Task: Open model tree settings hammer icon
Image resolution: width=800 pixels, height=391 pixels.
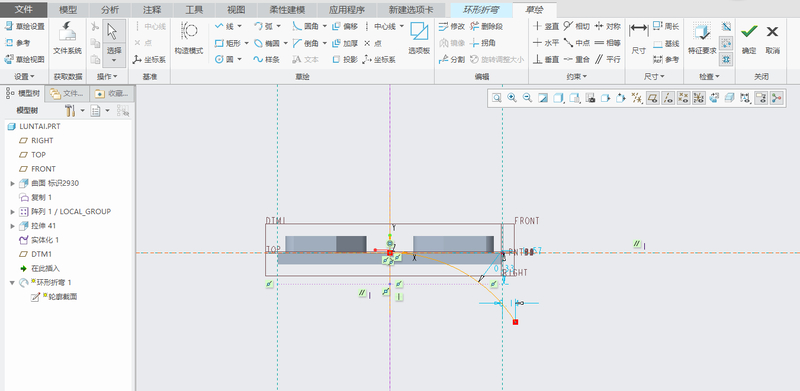Action: (70, 110)
